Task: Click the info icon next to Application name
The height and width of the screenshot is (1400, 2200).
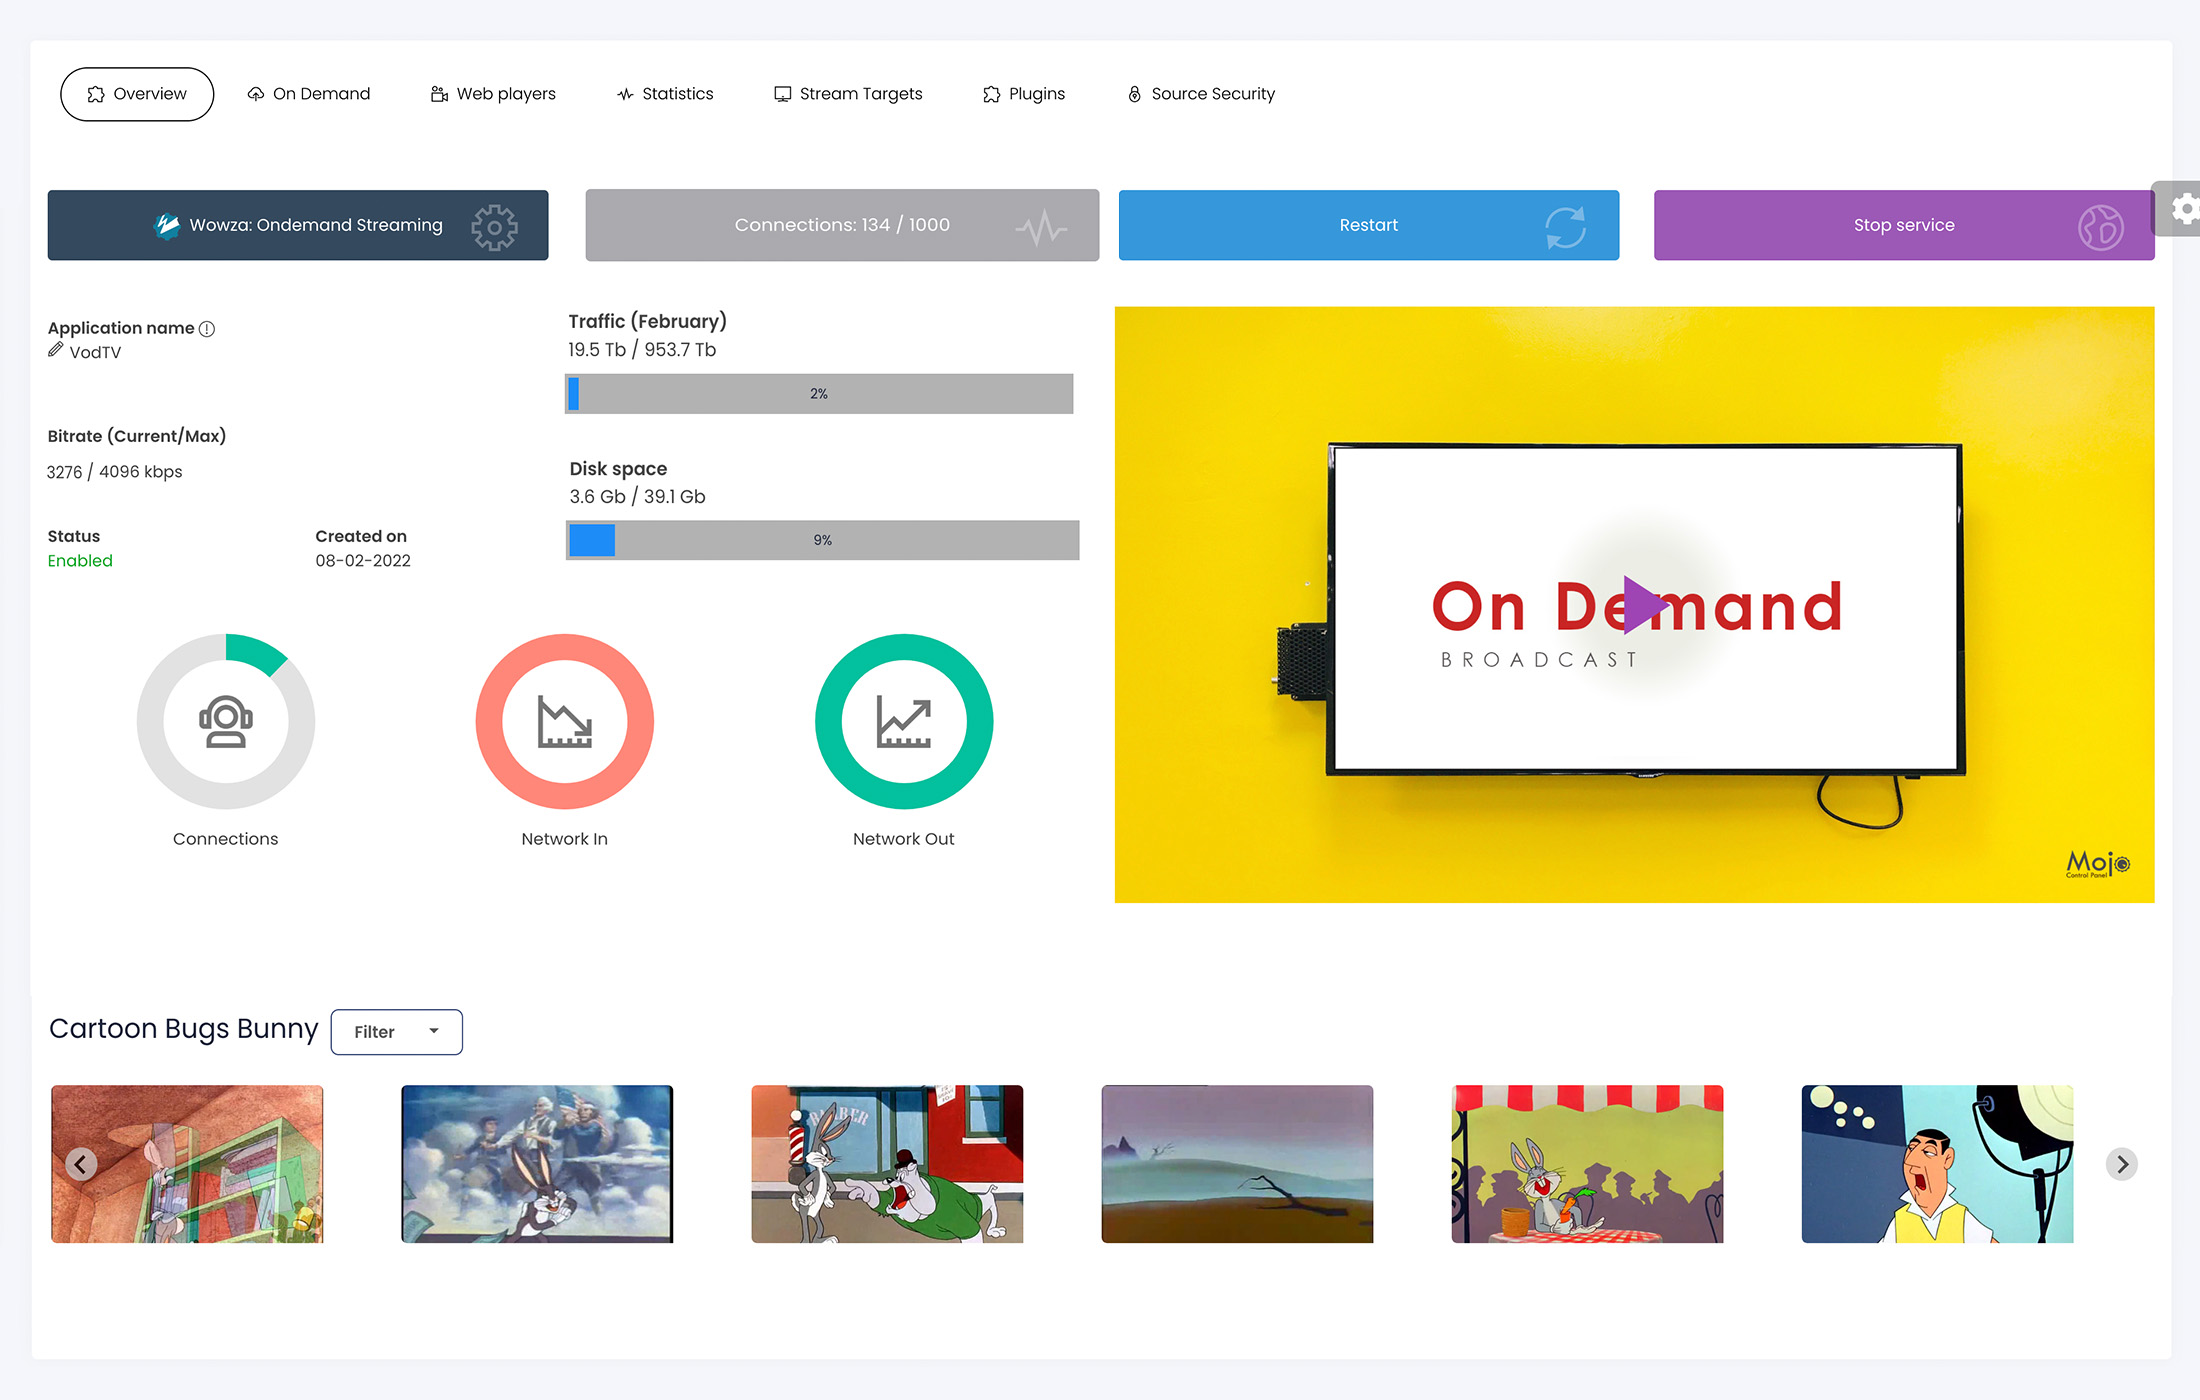Action: (207, 328)
